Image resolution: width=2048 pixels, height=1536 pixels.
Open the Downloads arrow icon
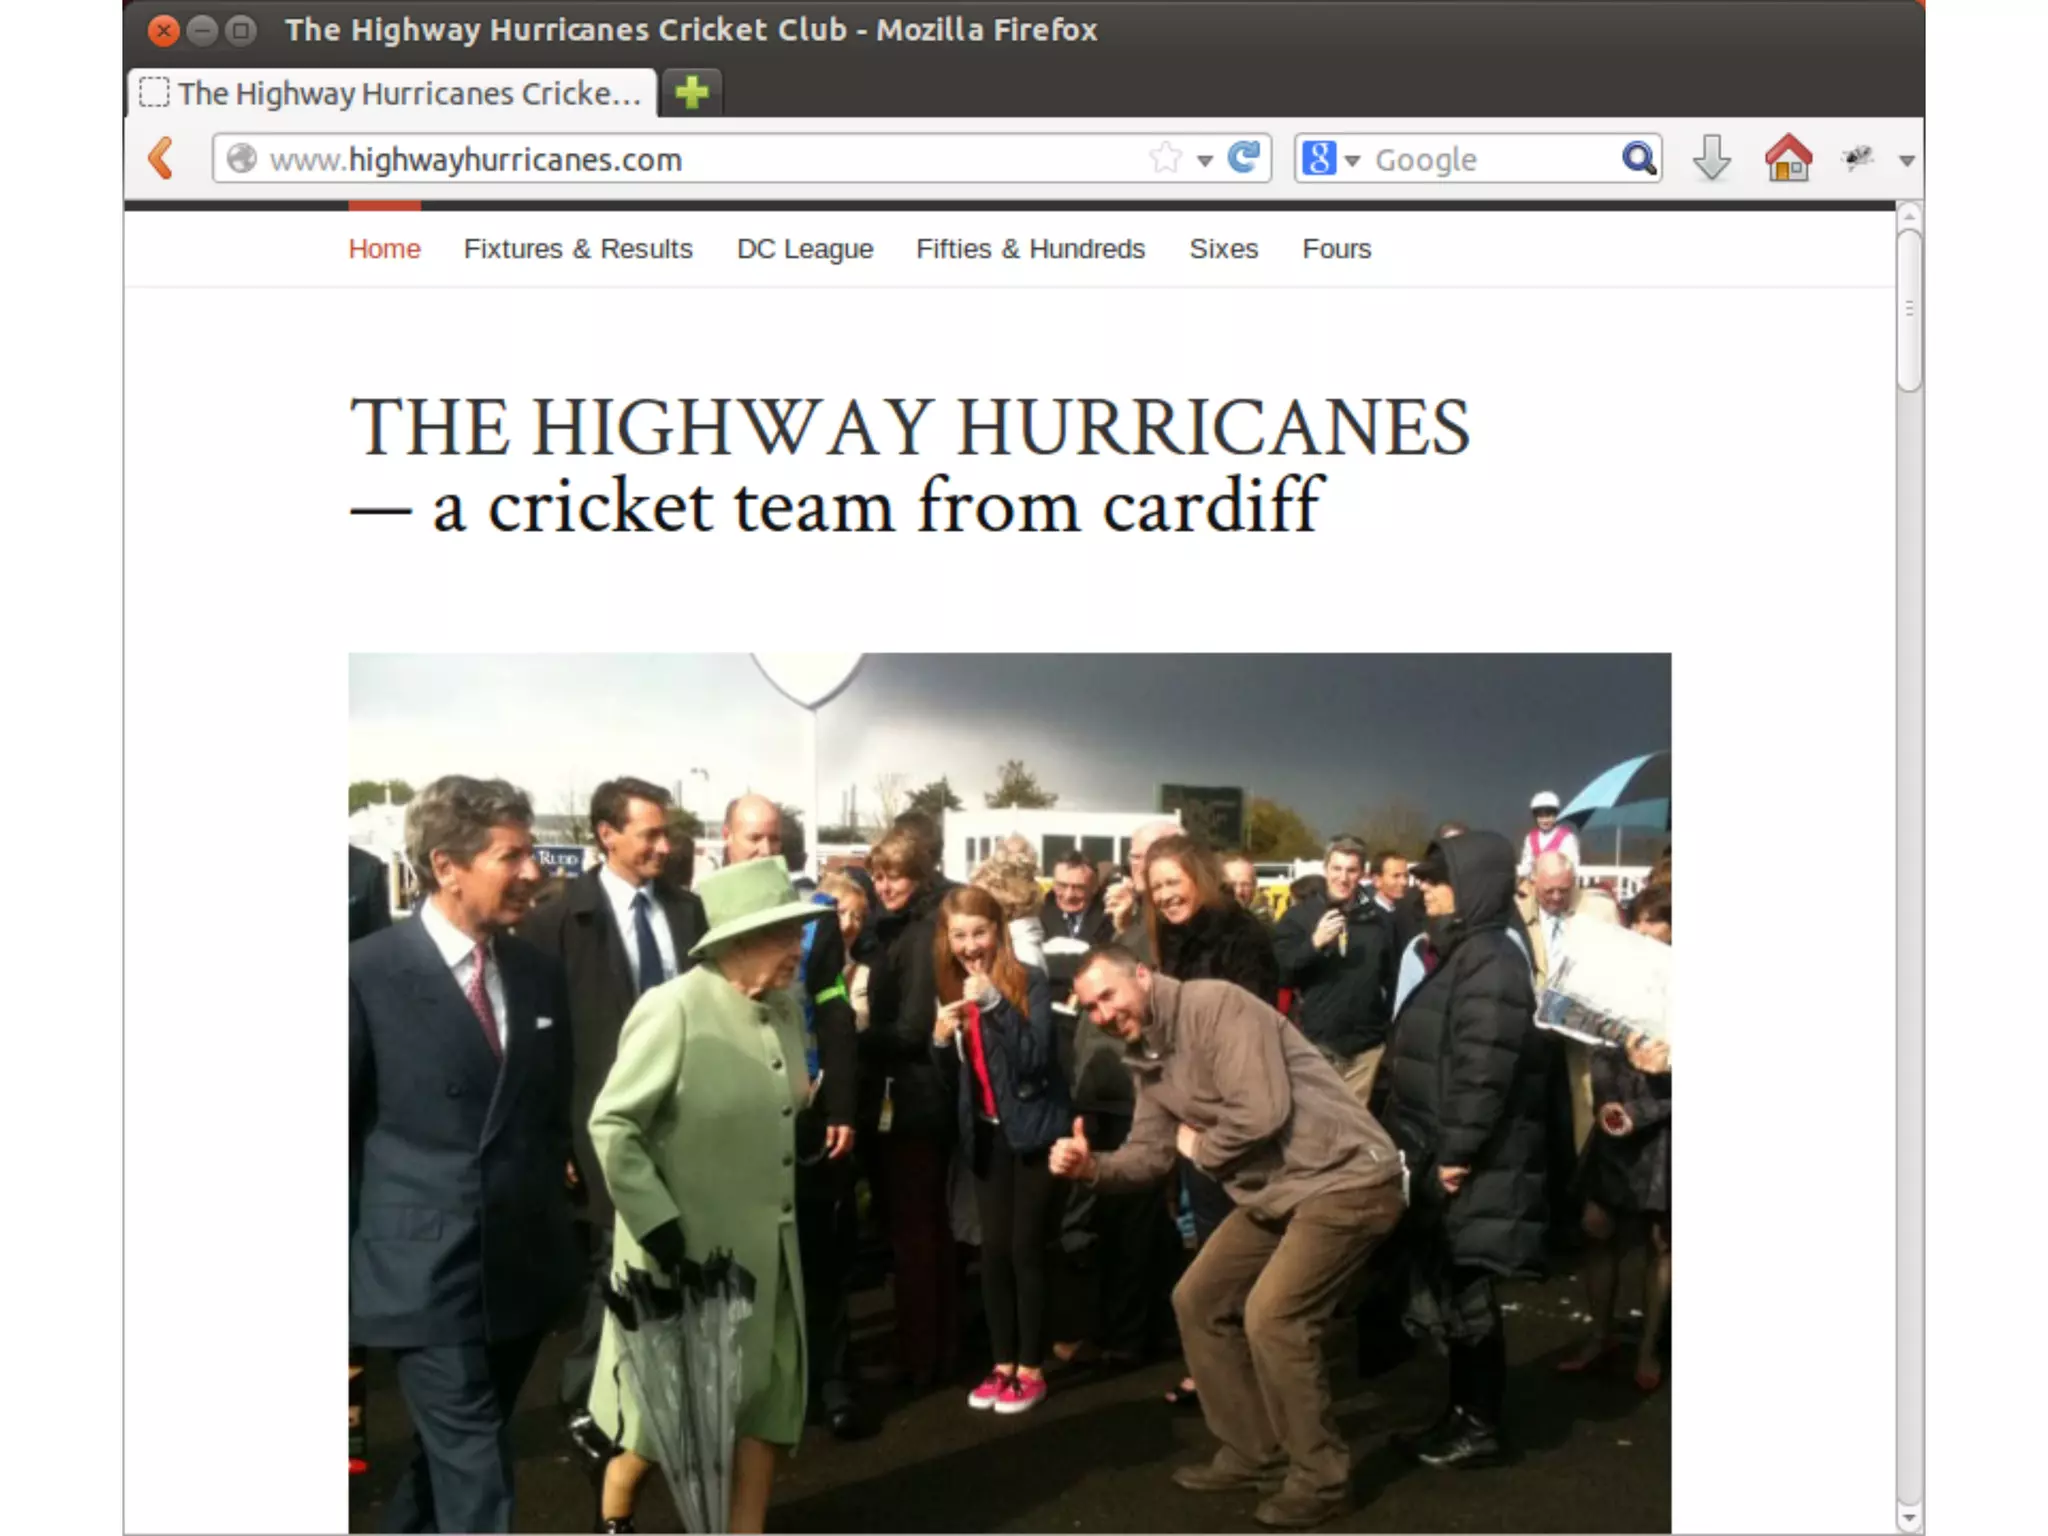coord(1712,158)
